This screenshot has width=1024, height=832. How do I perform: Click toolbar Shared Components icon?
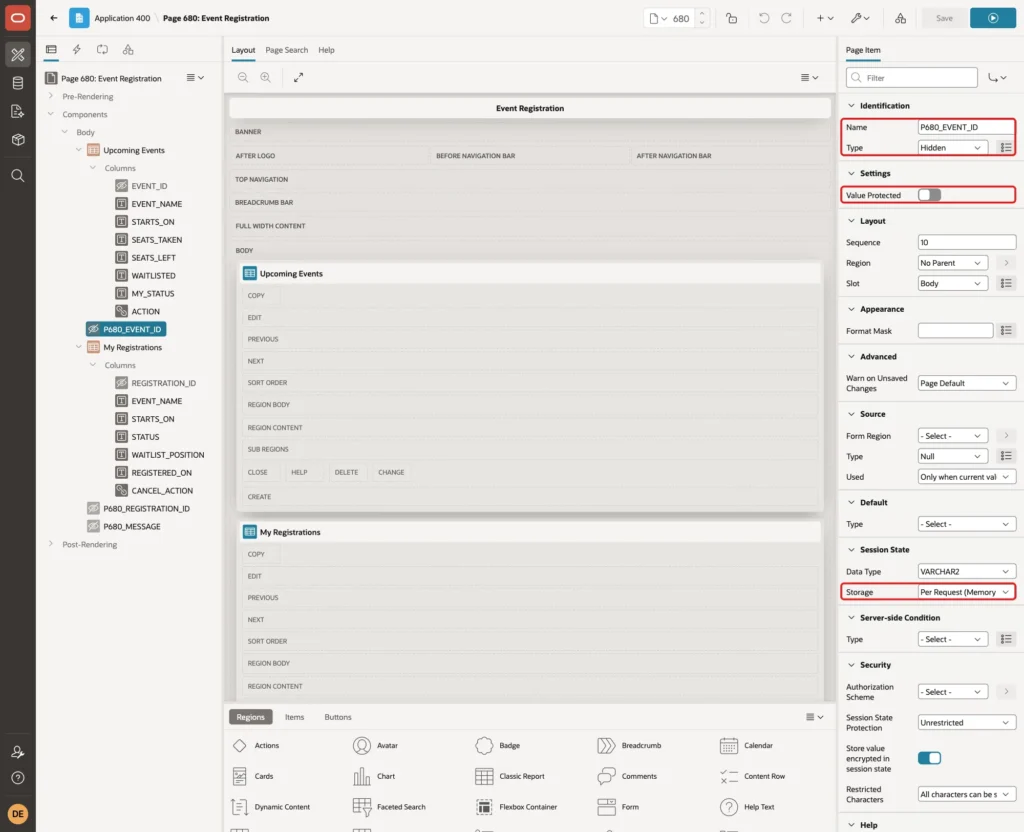coord(901,18)
